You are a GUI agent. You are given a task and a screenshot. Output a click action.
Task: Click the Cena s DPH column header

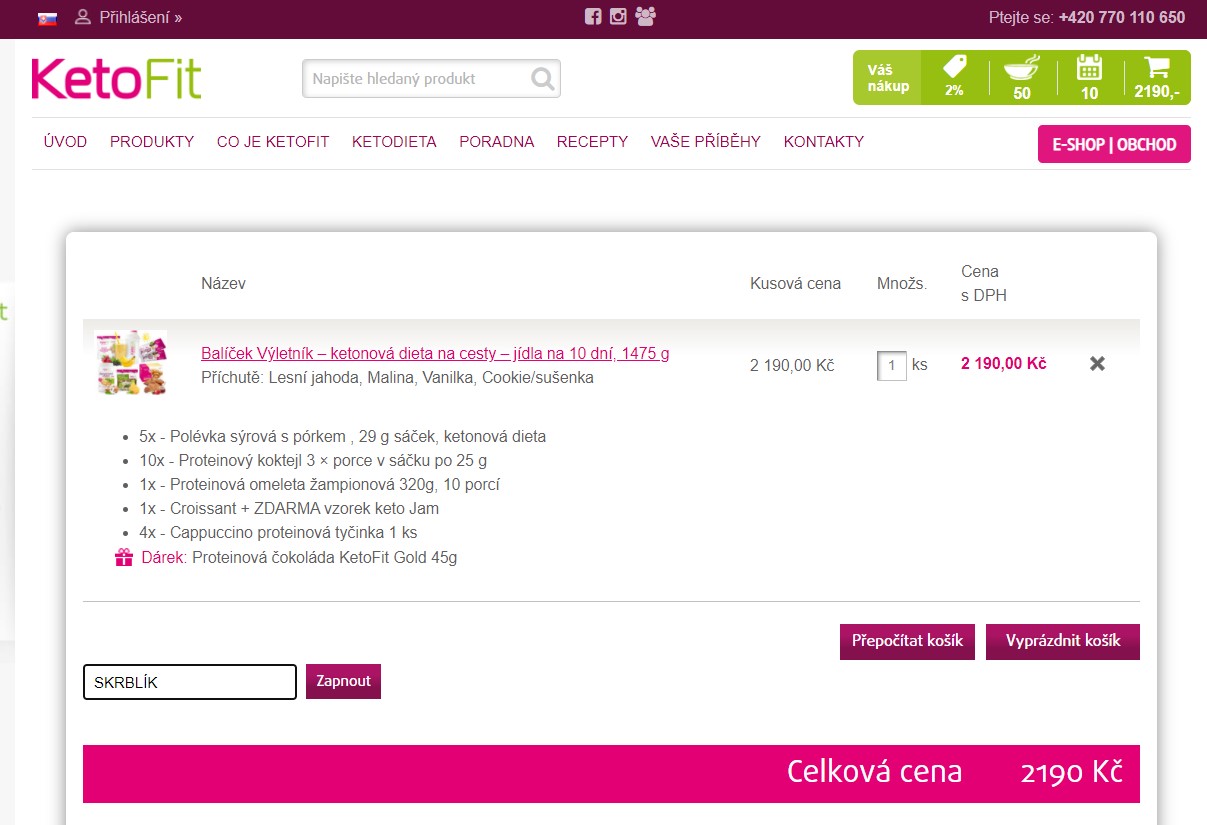click(984, 283)
